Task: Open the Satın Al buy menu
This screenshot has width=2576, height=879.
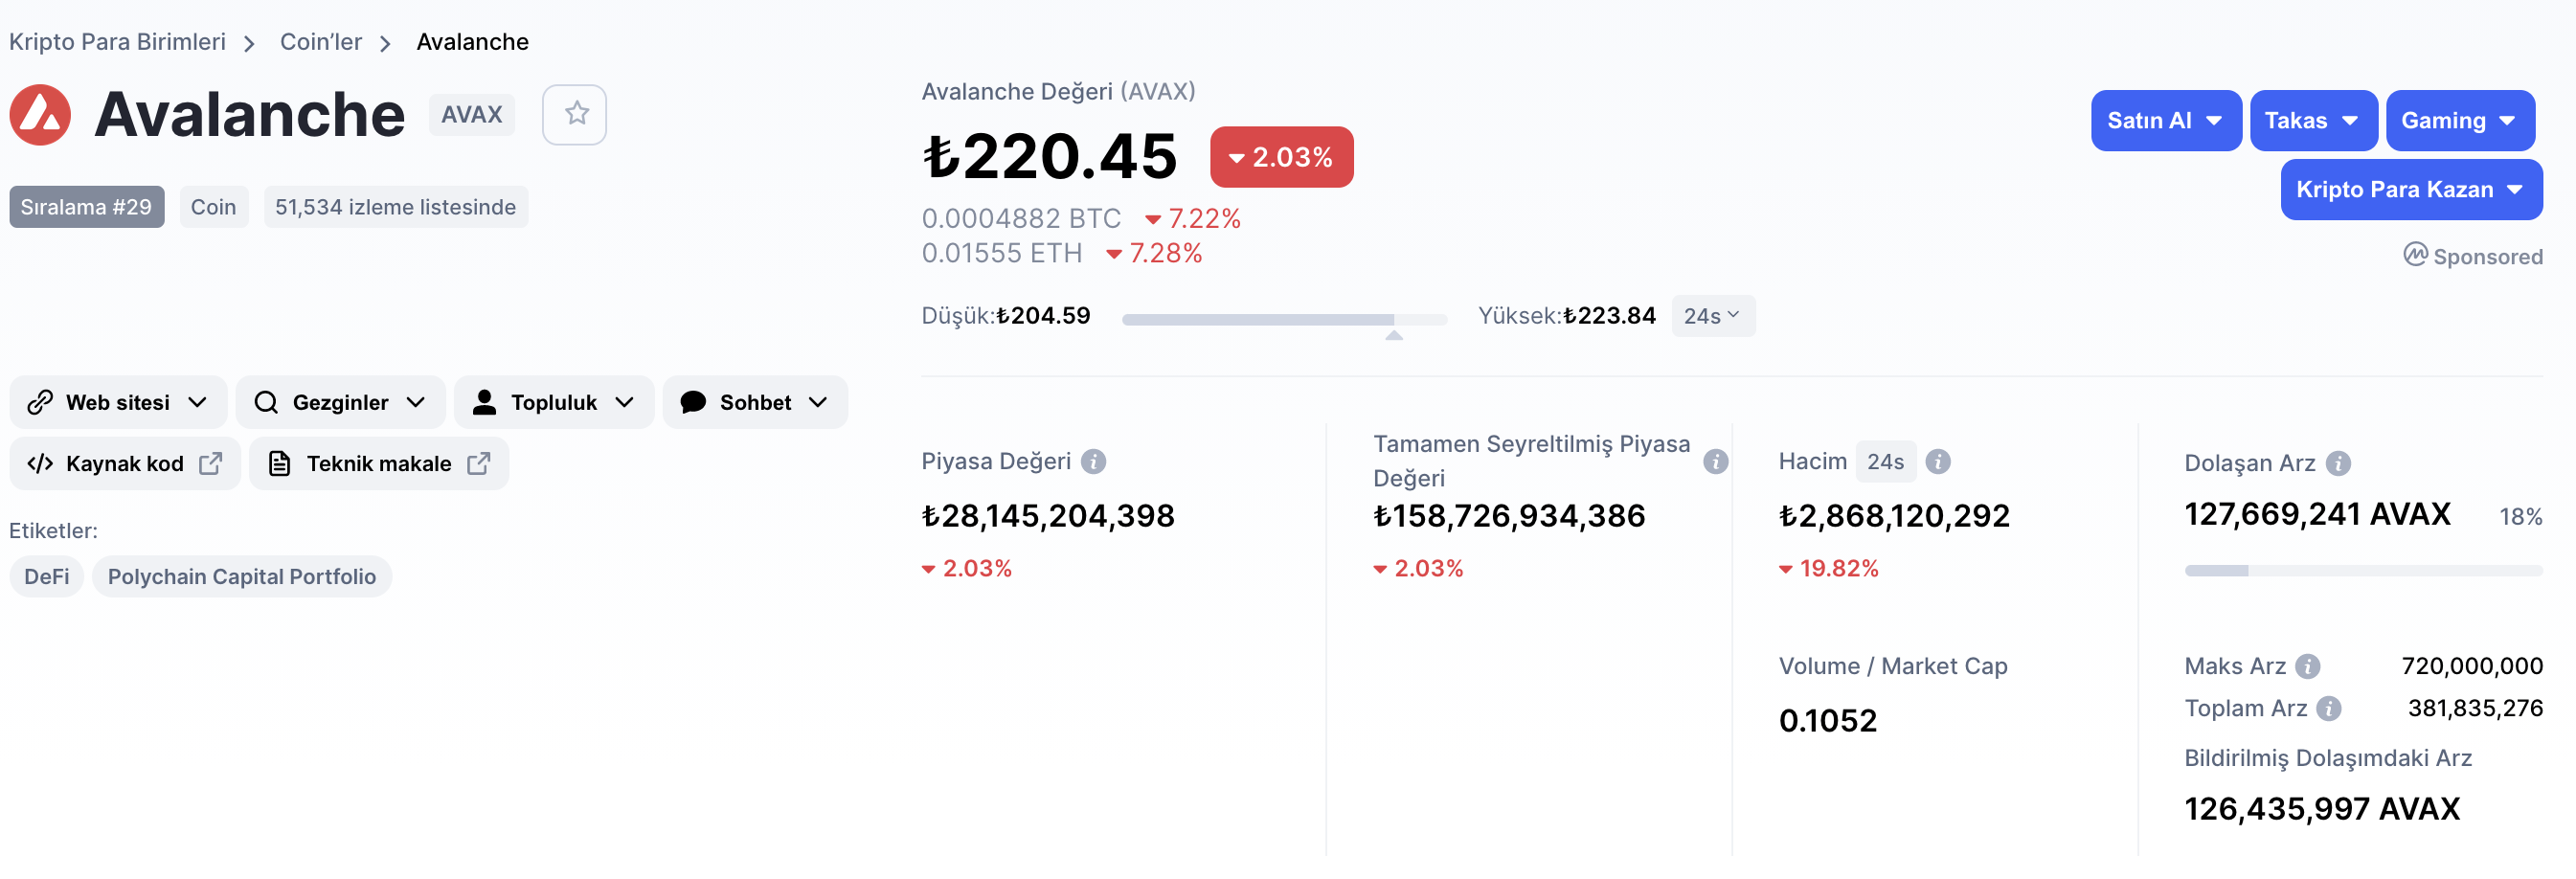Action: (2165, 121)
